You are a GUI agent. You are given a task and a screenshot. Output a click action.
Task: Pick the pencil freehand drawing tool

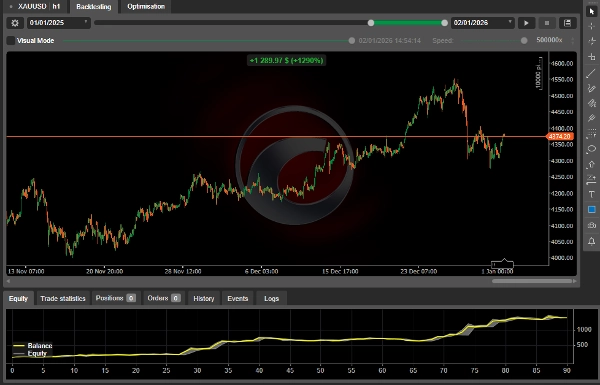tap(592, 88)
